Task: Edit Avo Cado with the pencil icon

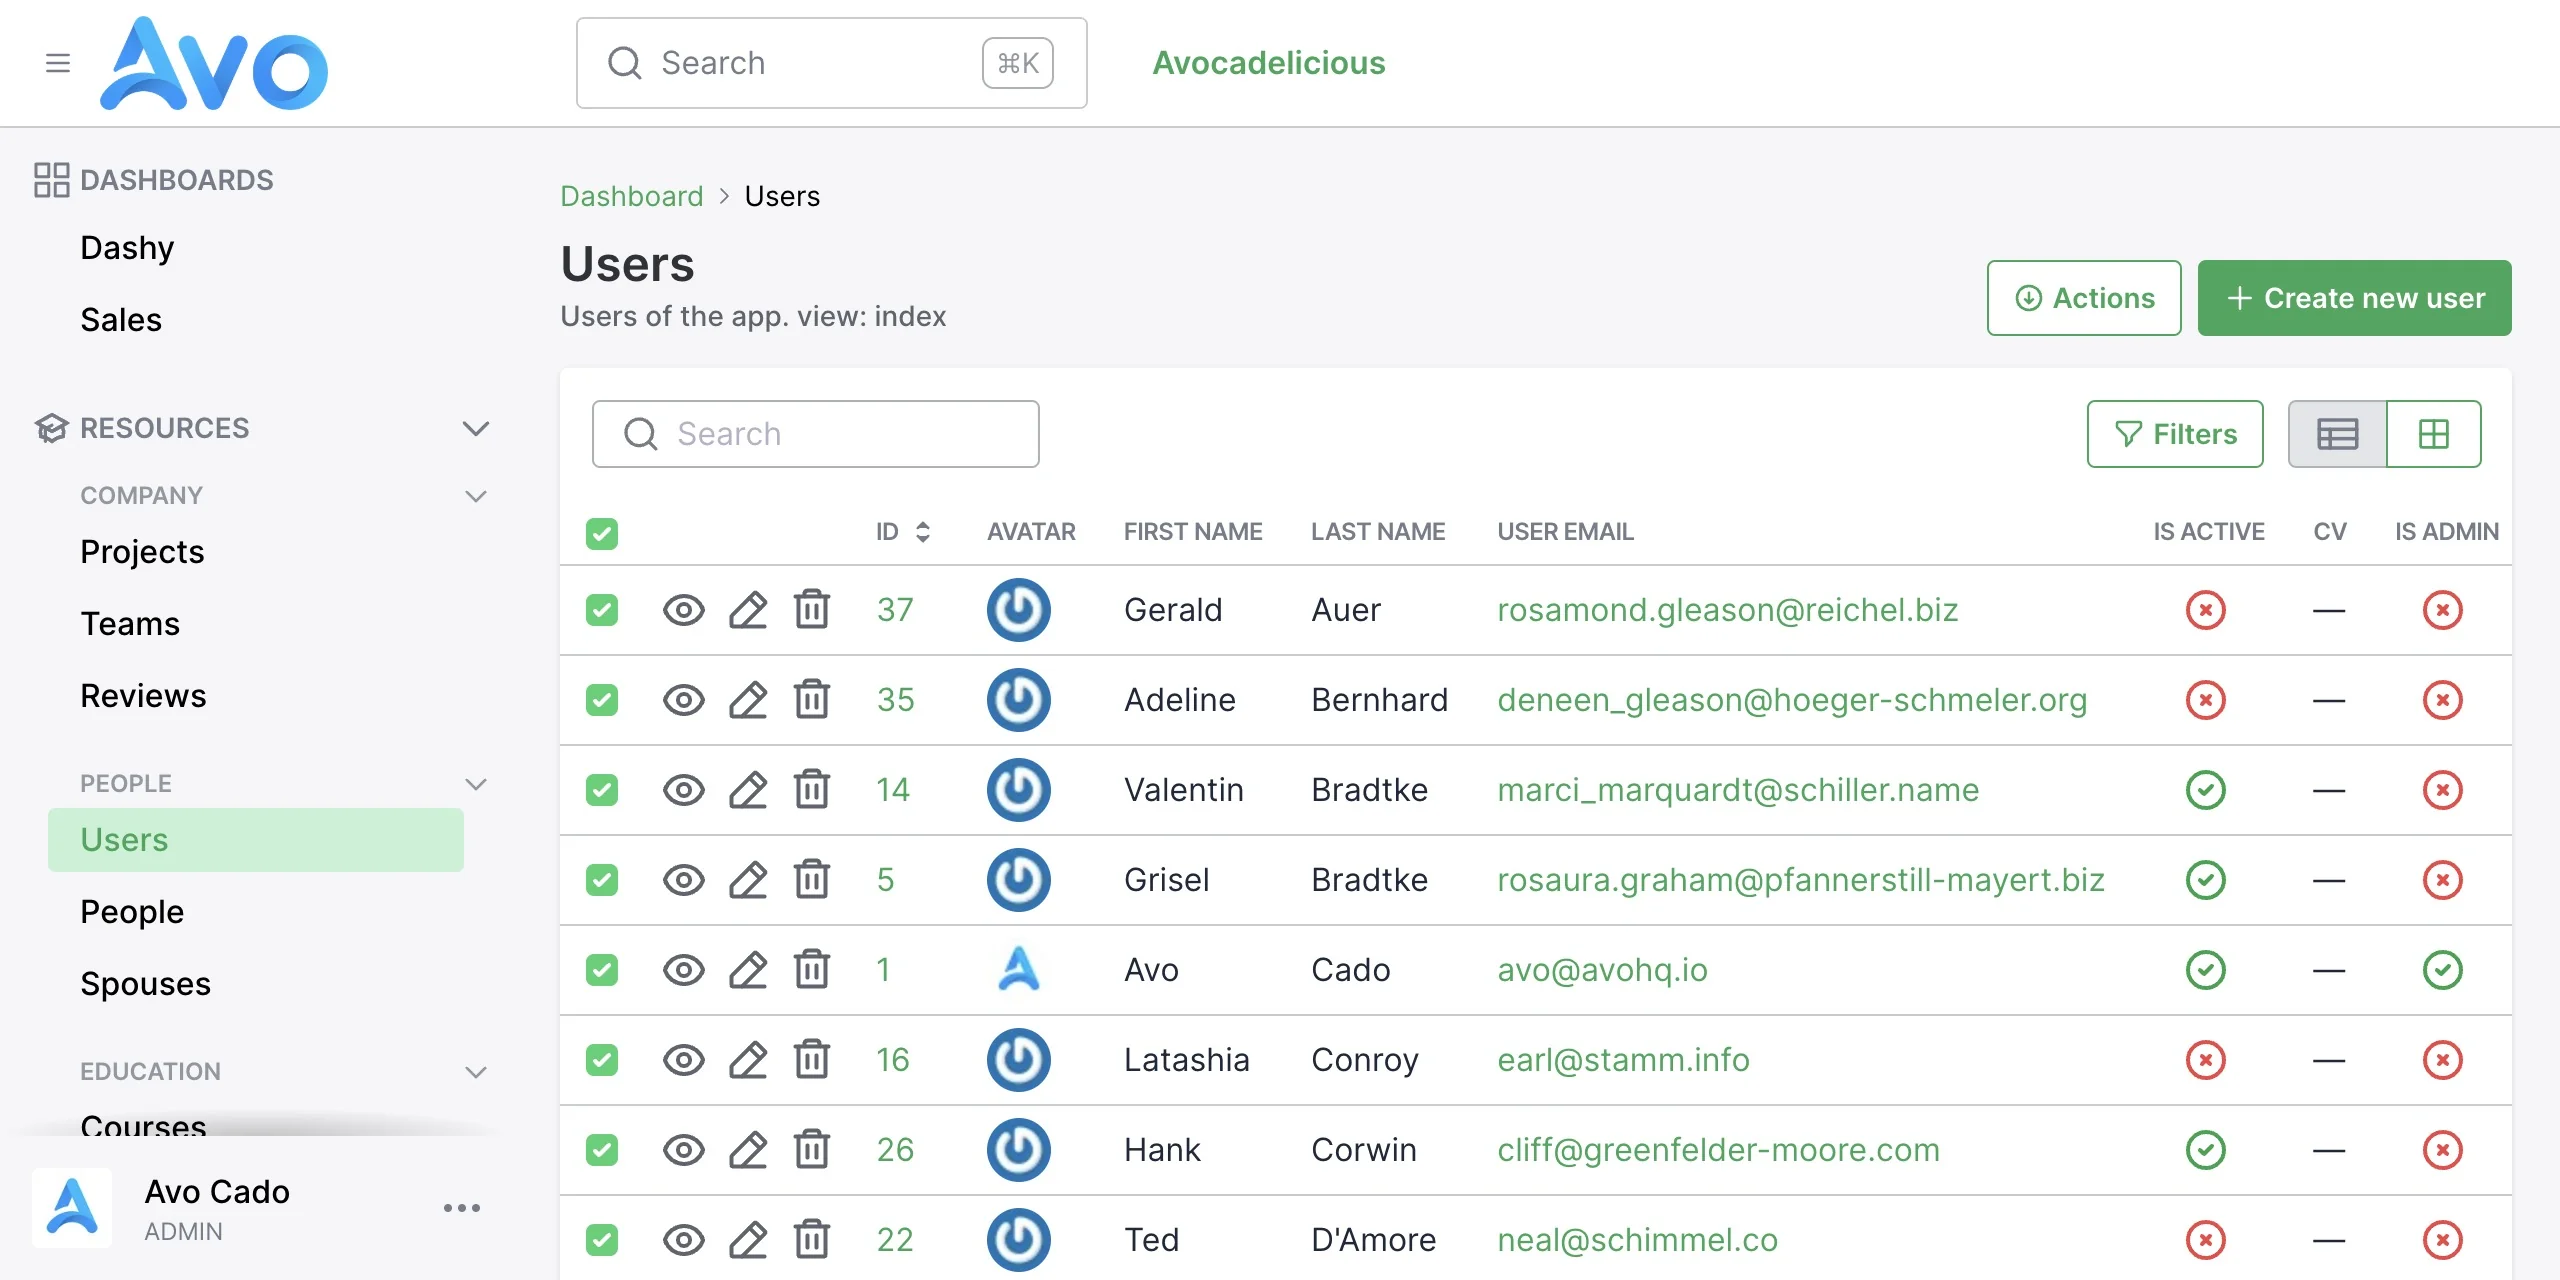Action: [x=748, y=970]
